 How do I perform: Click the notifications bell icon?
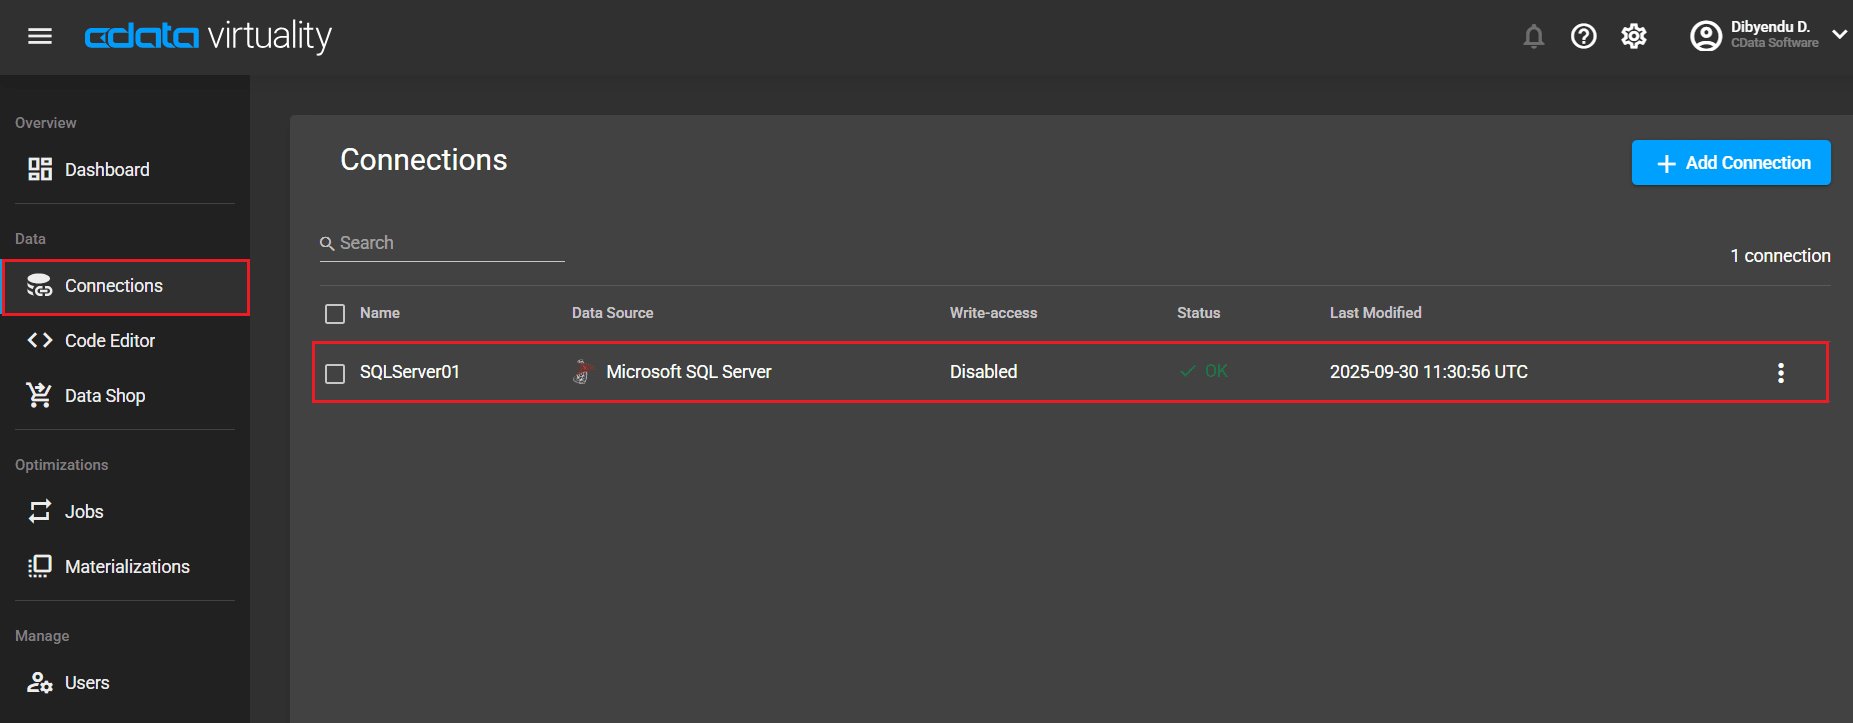coord(1533,37)
